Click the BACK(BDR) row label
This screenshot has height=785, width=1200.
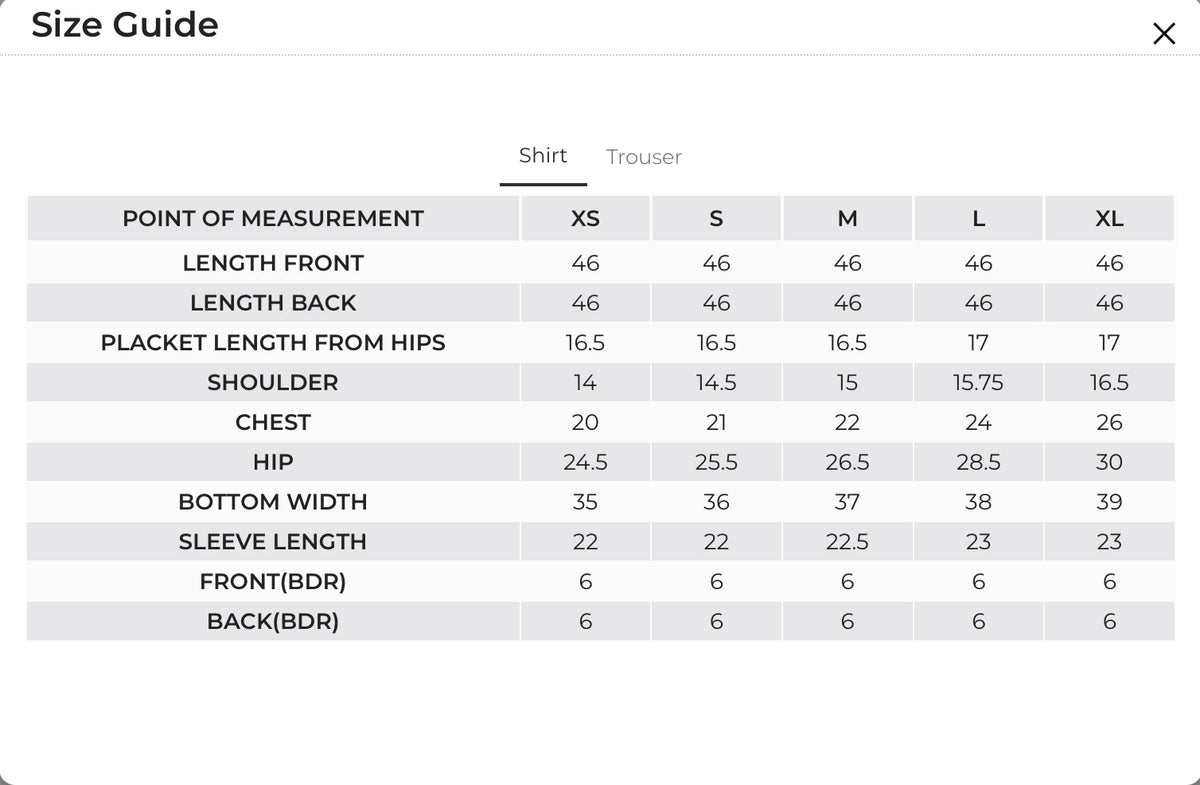[273, 622]
